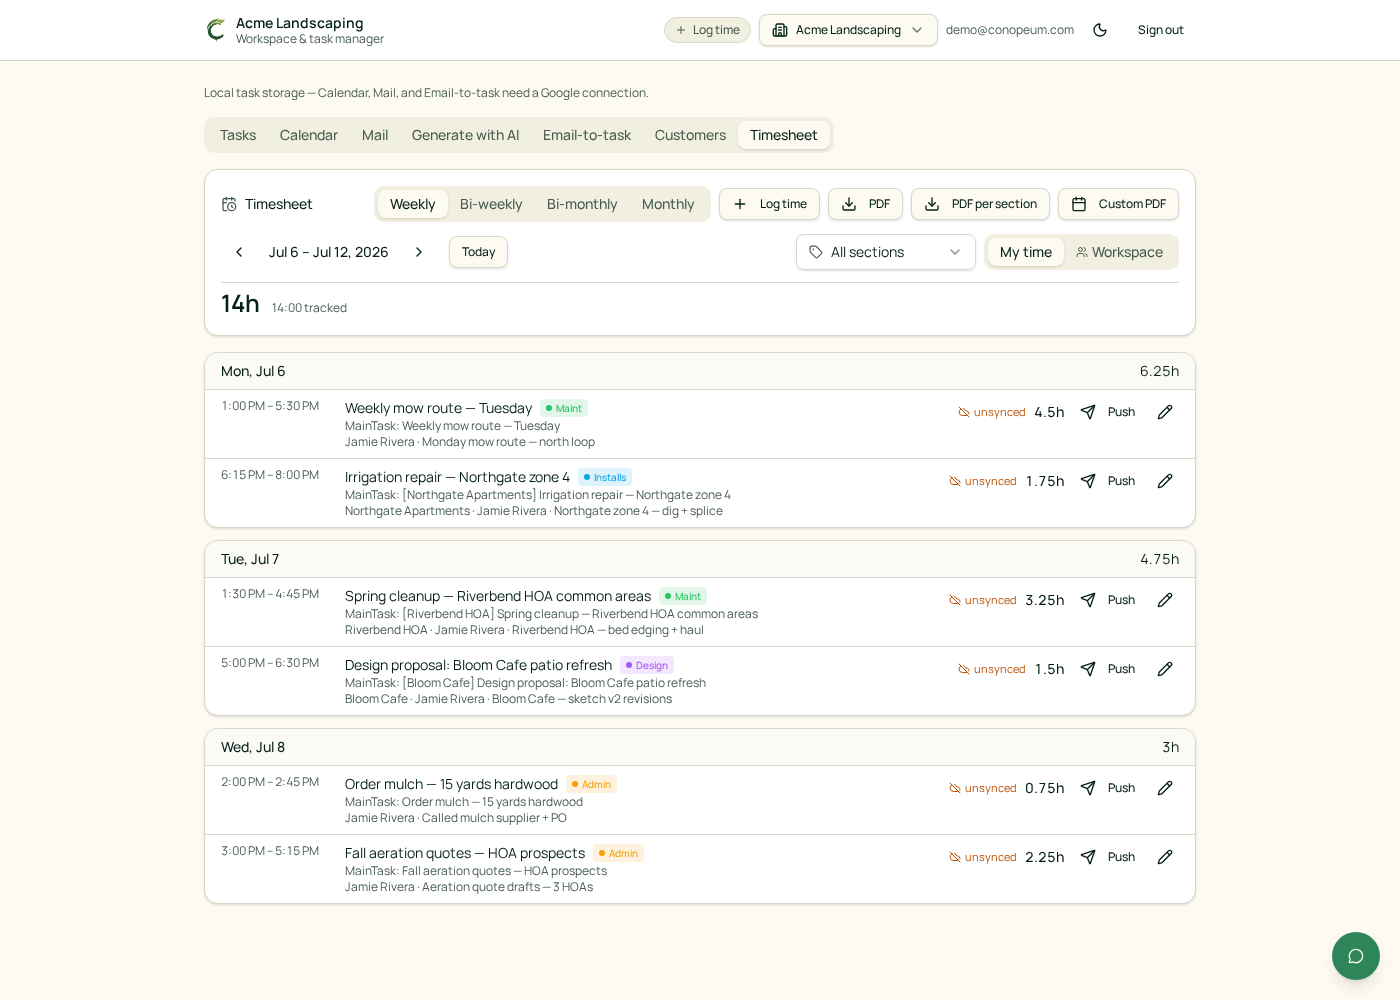Open the Tasks tab

[238, 135]
